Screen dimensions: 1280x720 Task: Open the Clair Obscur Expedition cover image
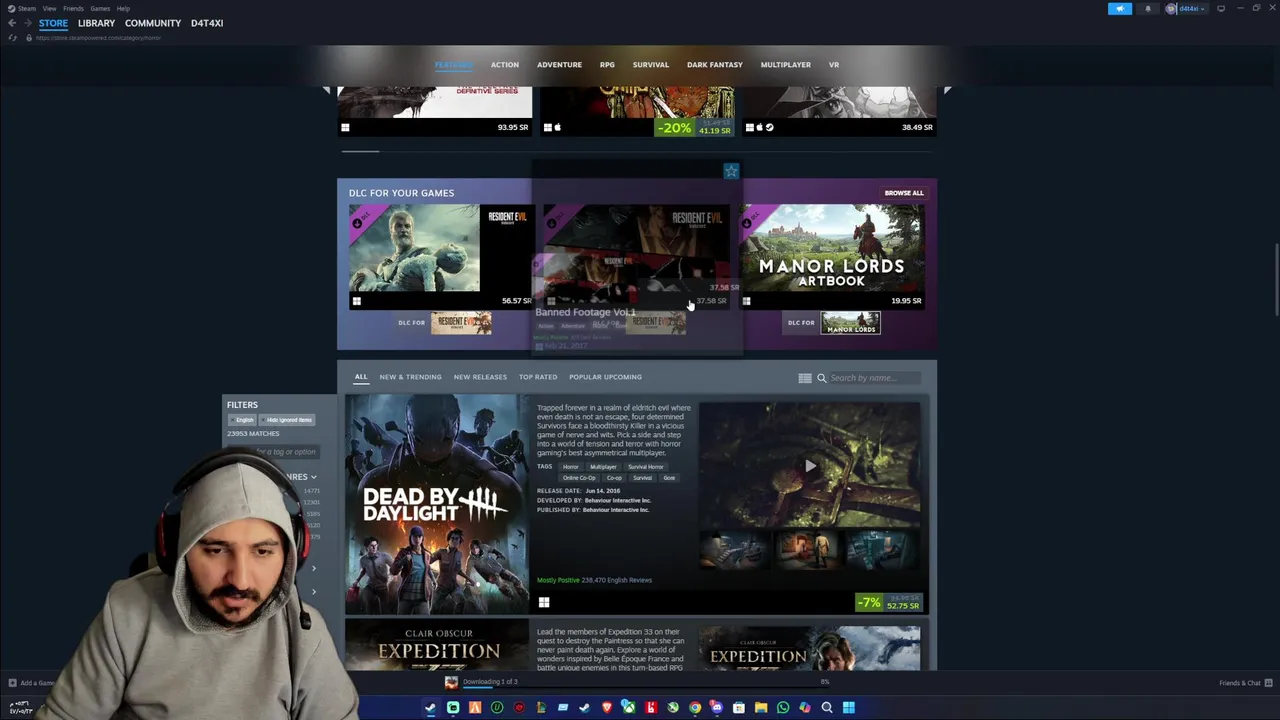pyautogui.click(x=437, y=645)
